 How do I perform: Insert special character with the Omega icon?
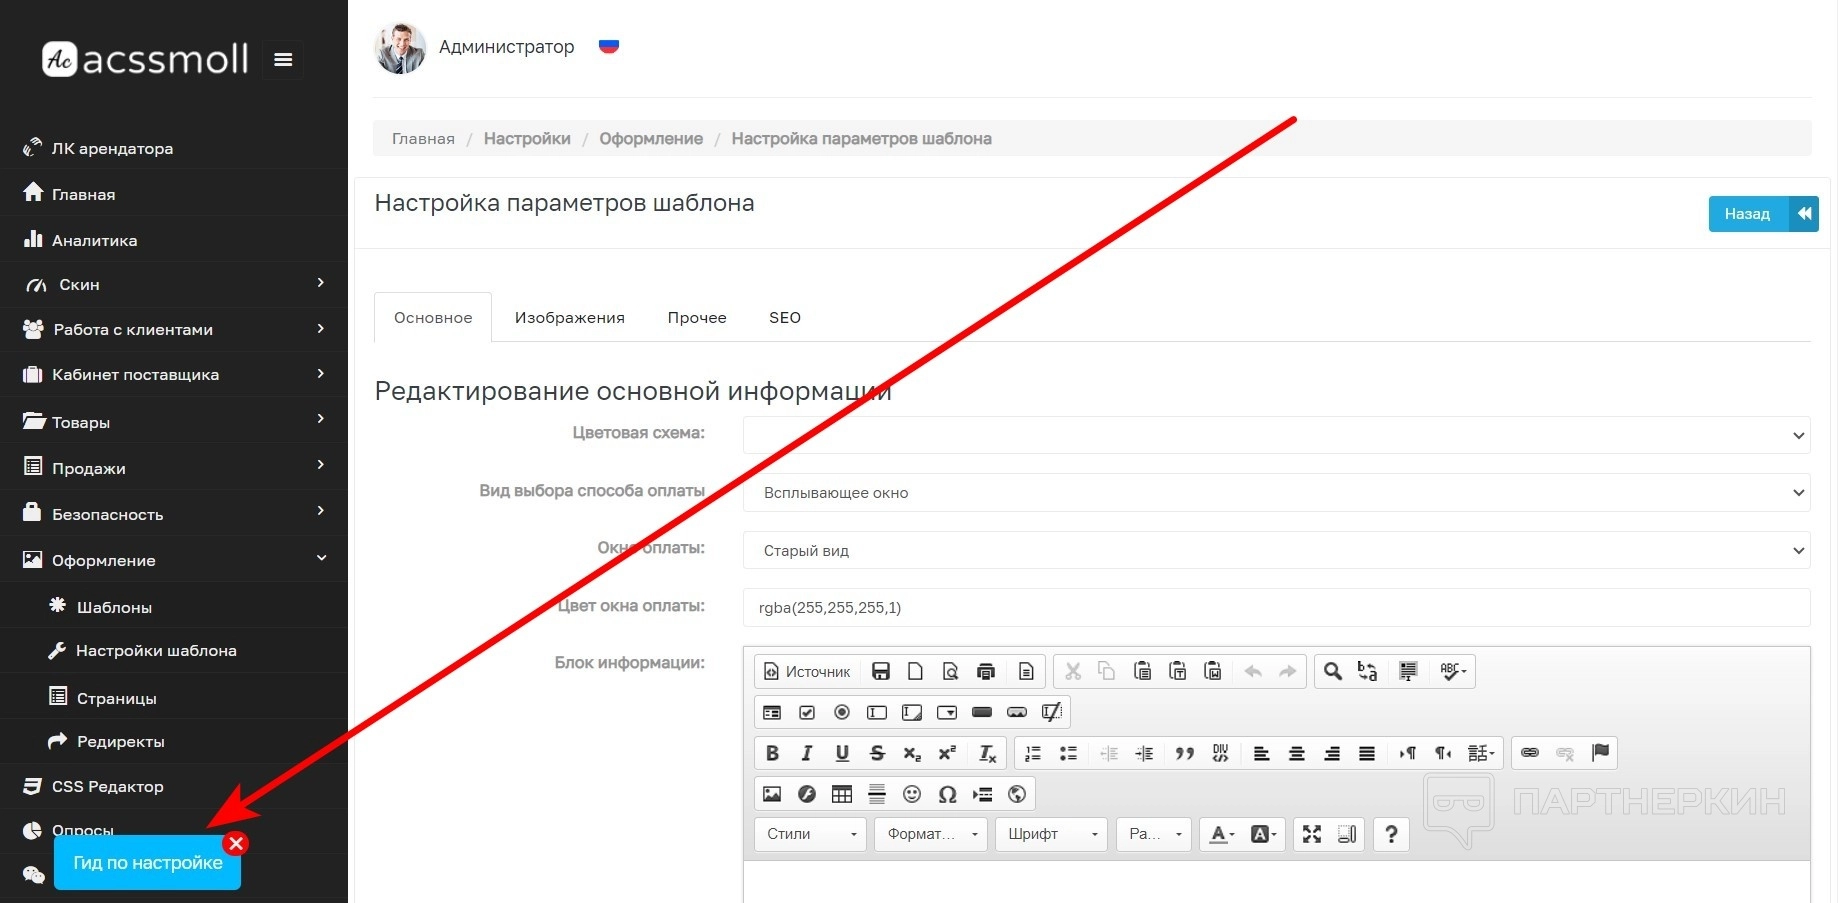click(x=947, y=794)
